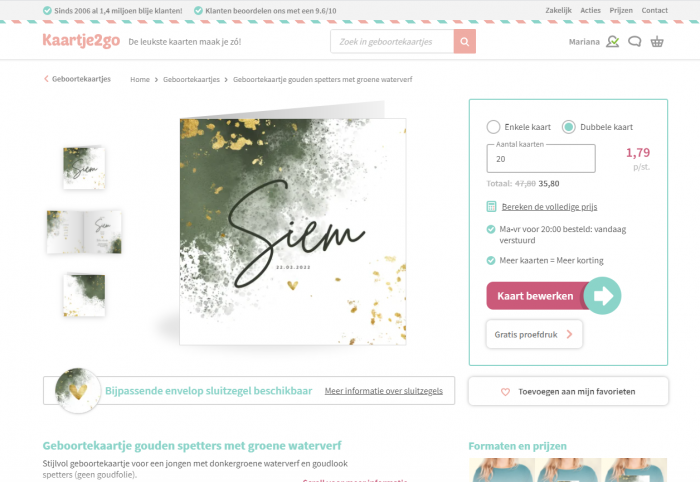Click the Kaart bewerken button
Viewport: 700px width, 482px height.
(x=535, y=296)
